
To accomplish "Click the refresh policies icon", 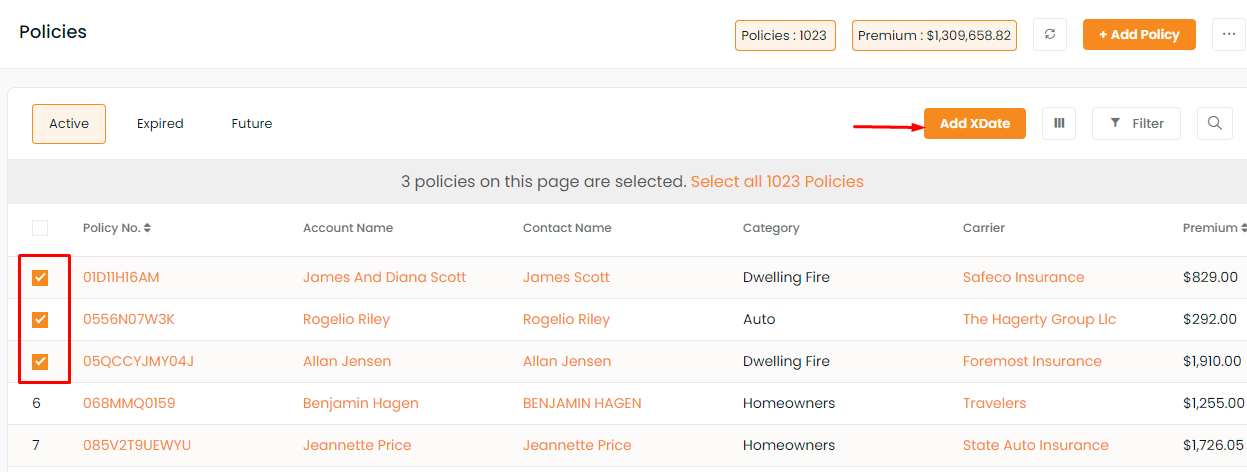I will 1049,34.
